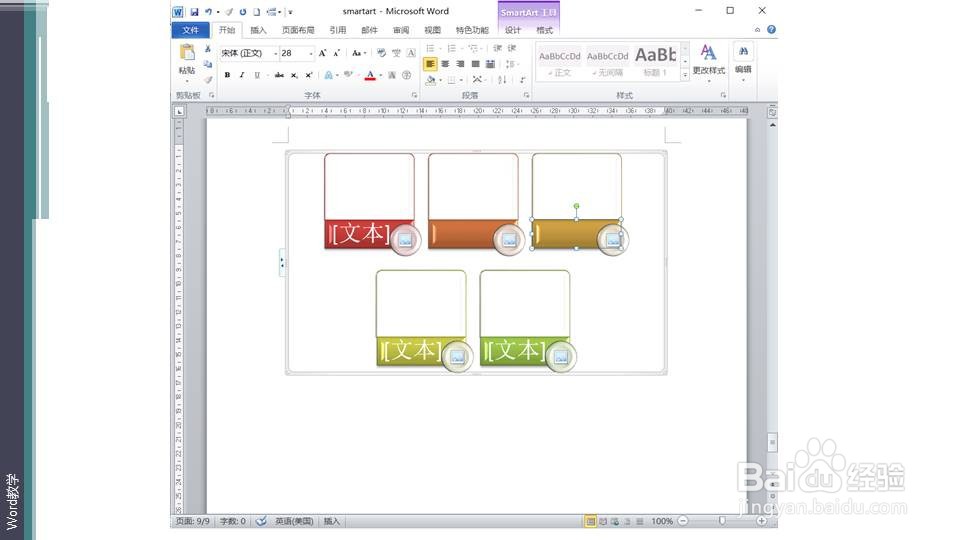Undo the last action in quick access toolbar
This screenshot has height=540, width=960.
coord(208,12)
